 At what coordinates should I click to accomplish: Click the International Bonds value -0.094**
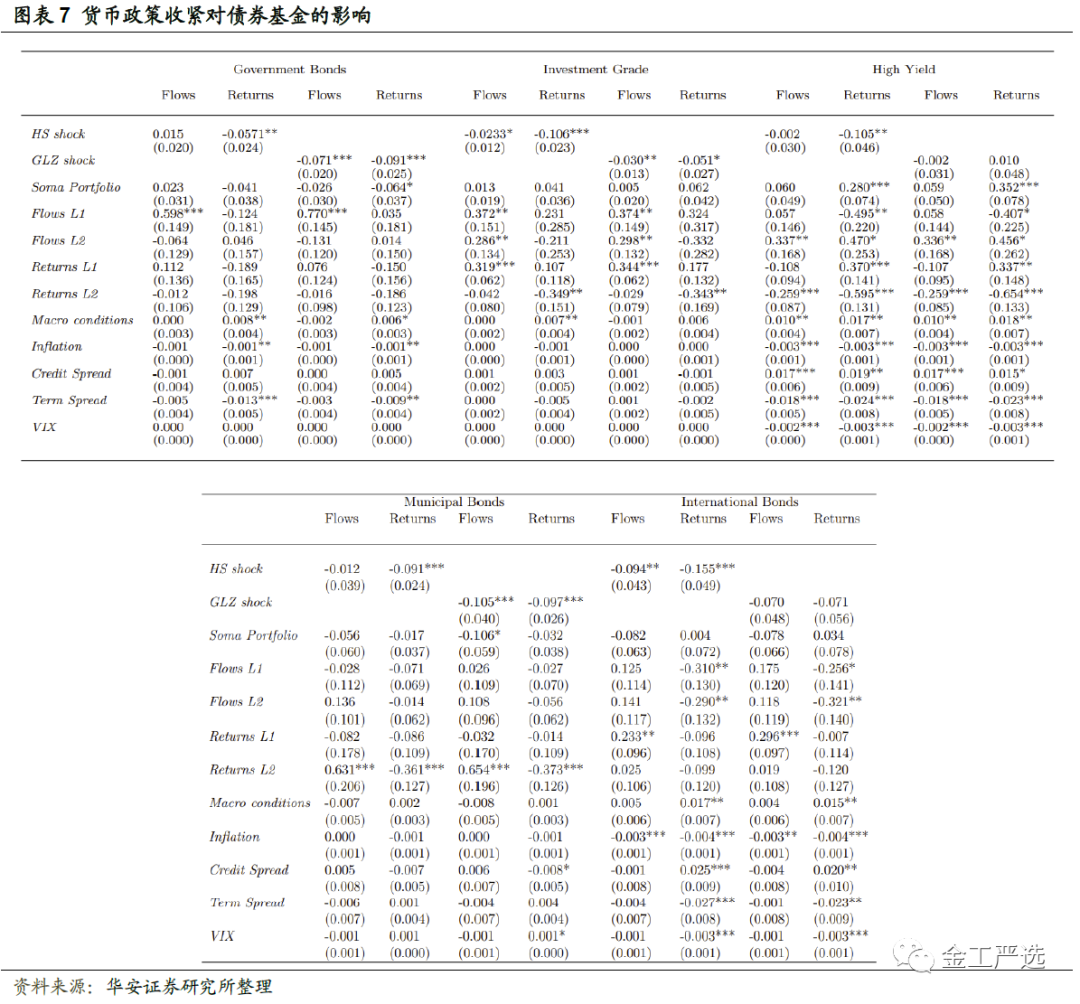tap(635, 569)
